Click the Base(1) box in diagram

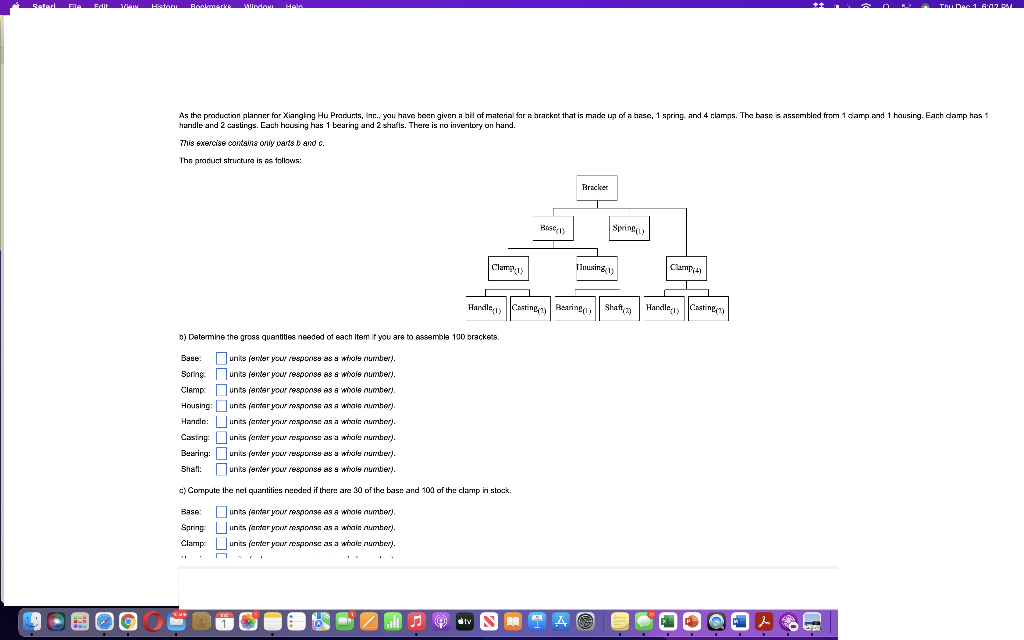553,229
